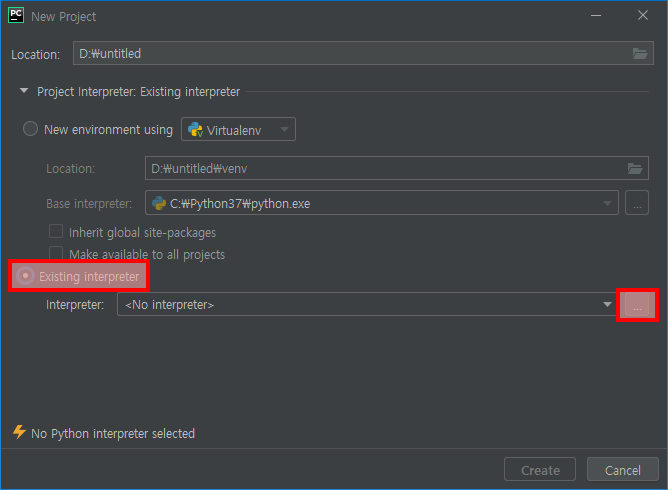Viewport: 668px width, 490px height.
Task: Open the Virtualenv environment dropdown
Action: coord(238,129)
